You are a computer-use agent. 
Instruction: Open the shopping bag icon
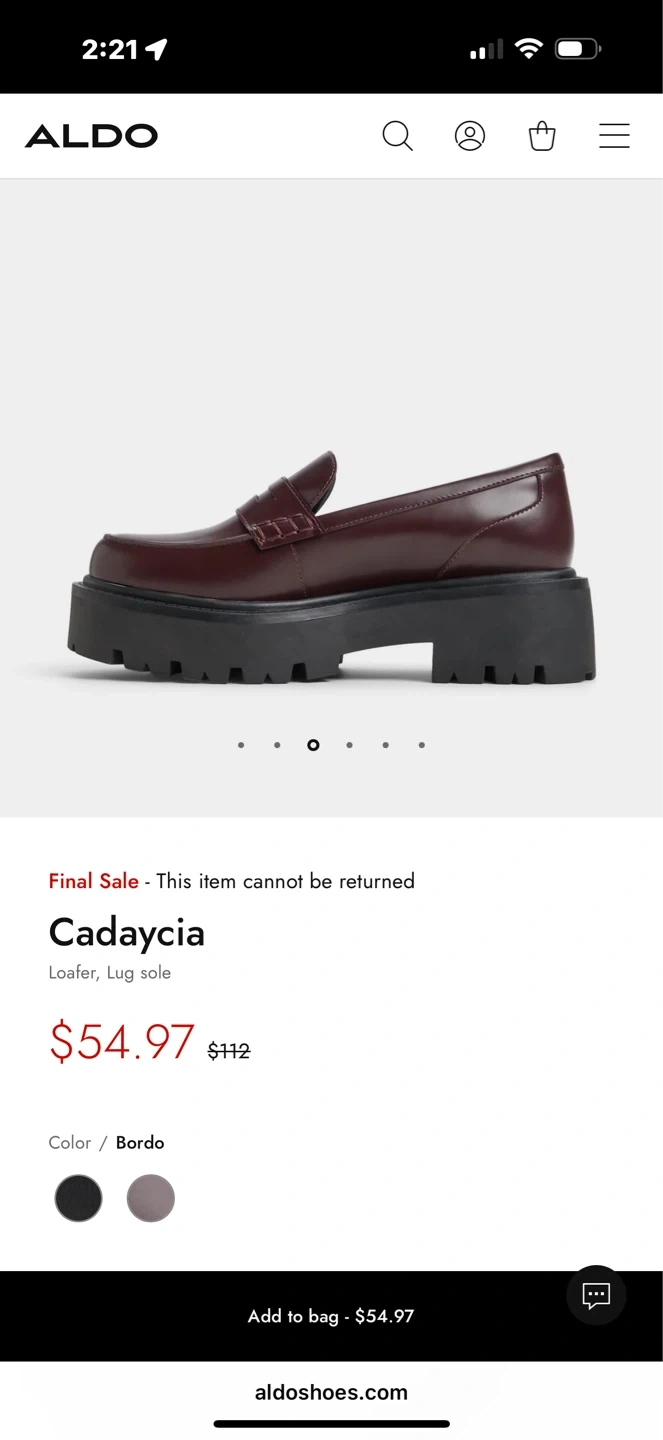(x=542, y=136)
